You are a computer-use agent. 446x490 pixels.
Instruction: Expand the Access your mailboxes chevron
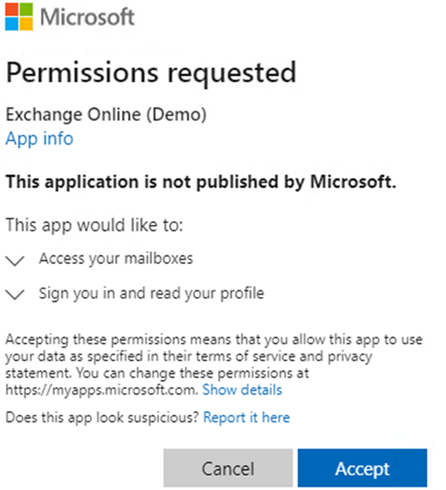[x=15, y=261]
